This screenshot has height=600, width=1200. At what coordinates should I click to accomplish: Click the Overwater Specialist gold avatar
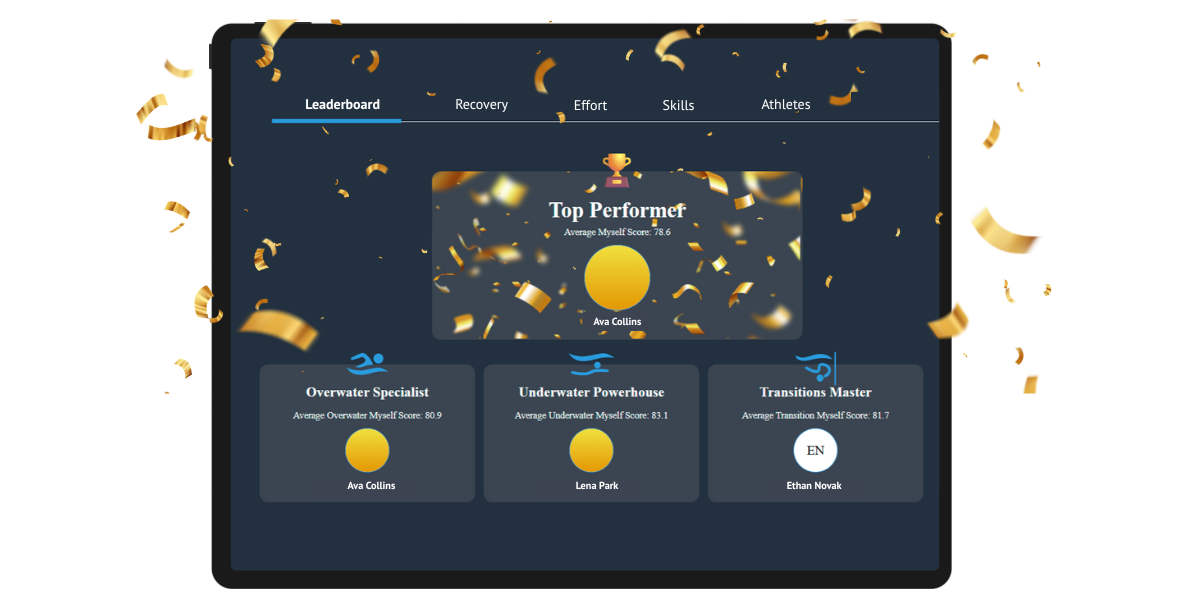tap(367, 450)
